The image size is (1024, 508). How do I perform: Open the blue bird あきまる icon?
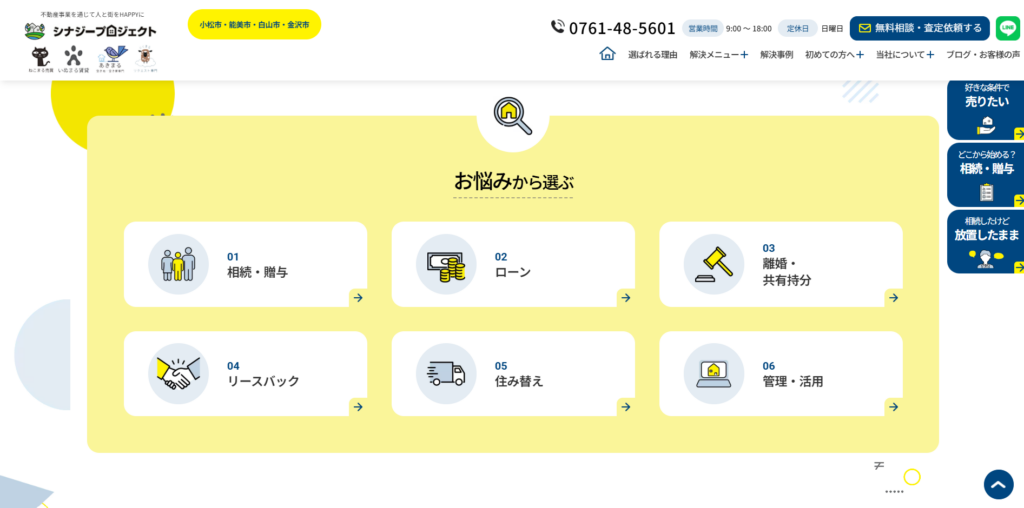pos(114,59)
